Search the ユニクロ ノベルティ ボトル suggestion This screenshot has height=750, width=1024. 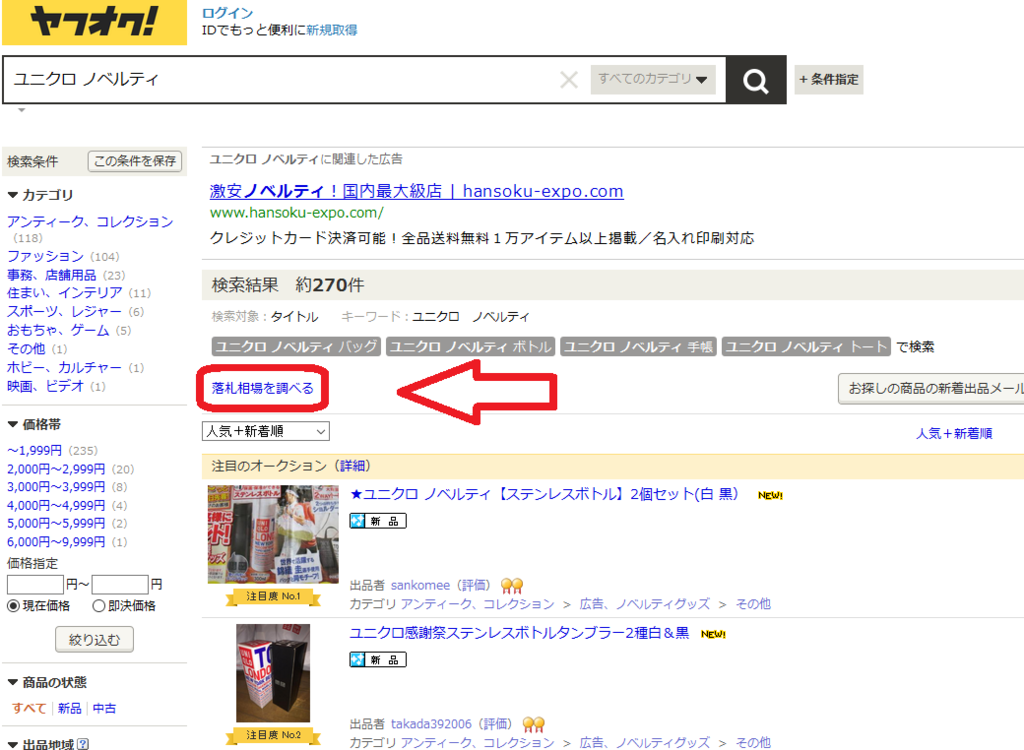(470, 346)
